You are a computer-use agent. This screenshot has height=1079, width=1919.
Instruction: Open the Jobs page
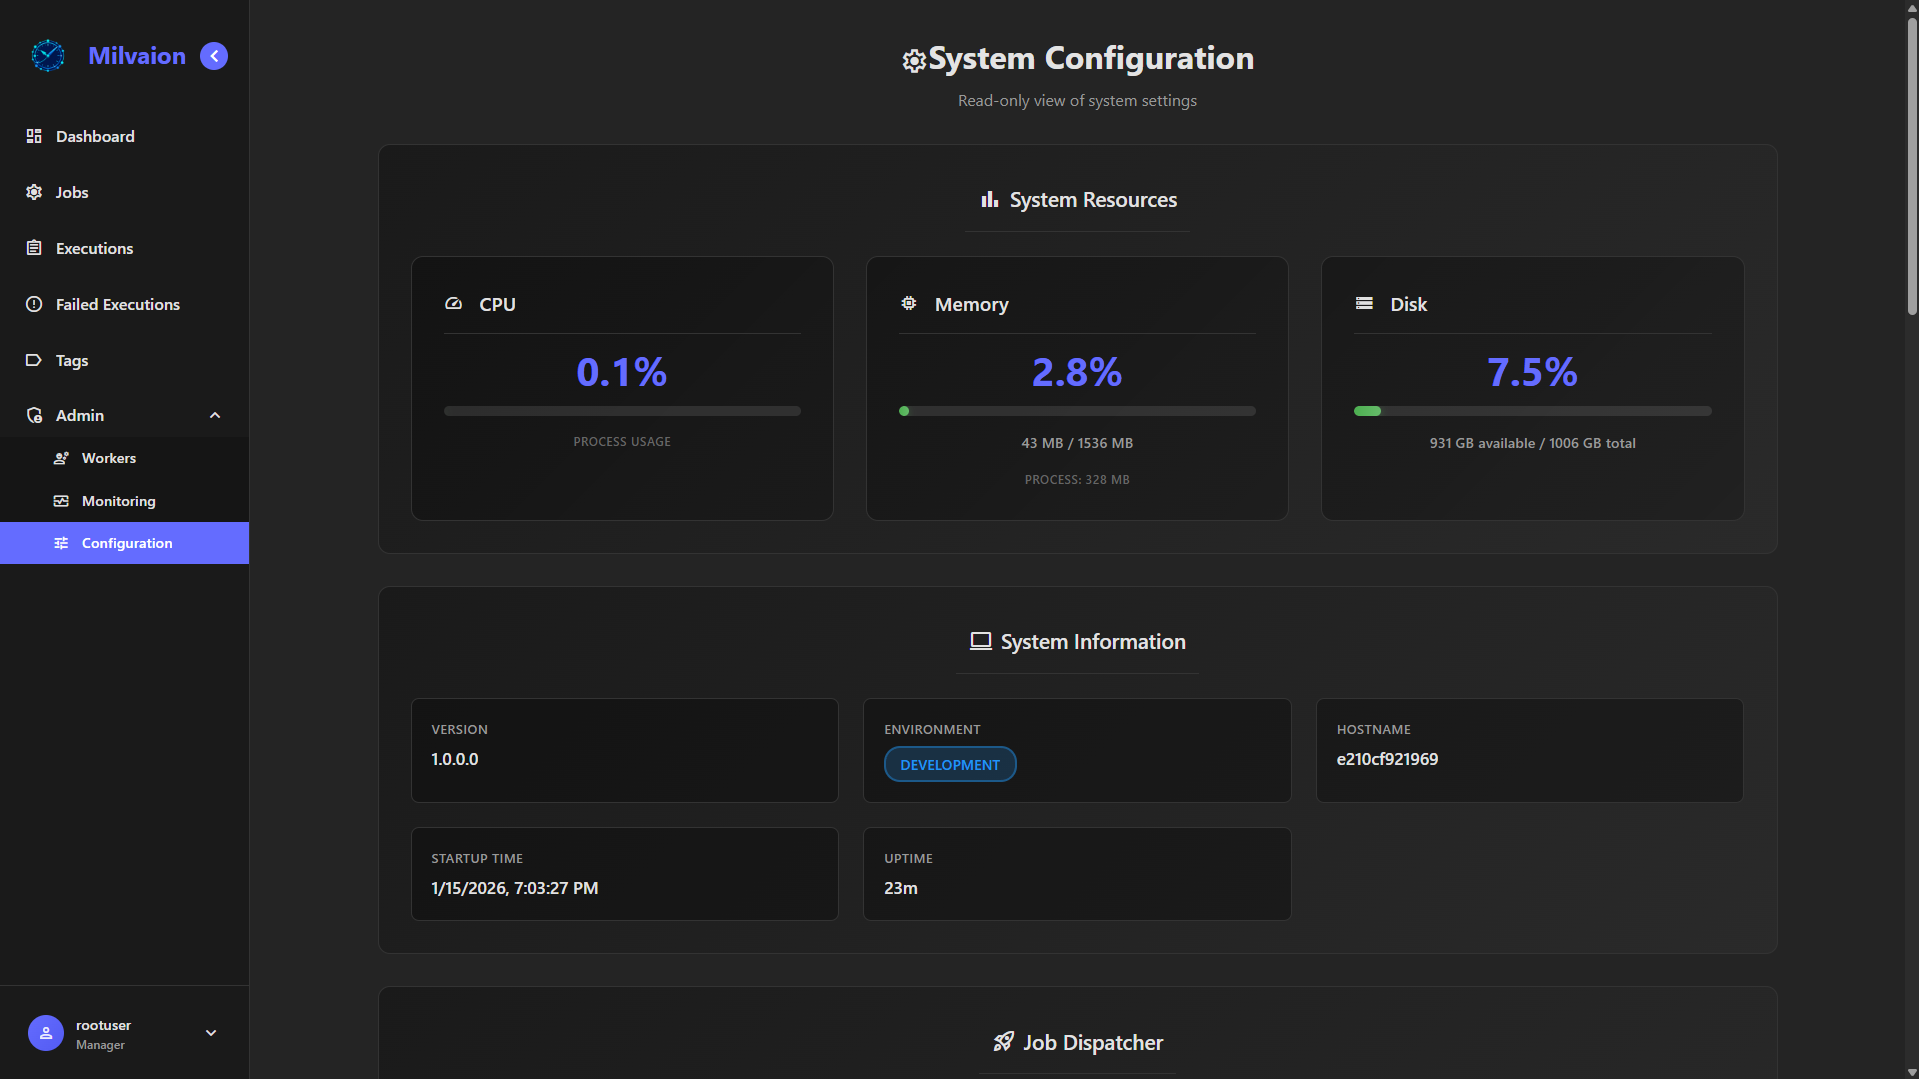pyautogui.click(x=72, y=192)
